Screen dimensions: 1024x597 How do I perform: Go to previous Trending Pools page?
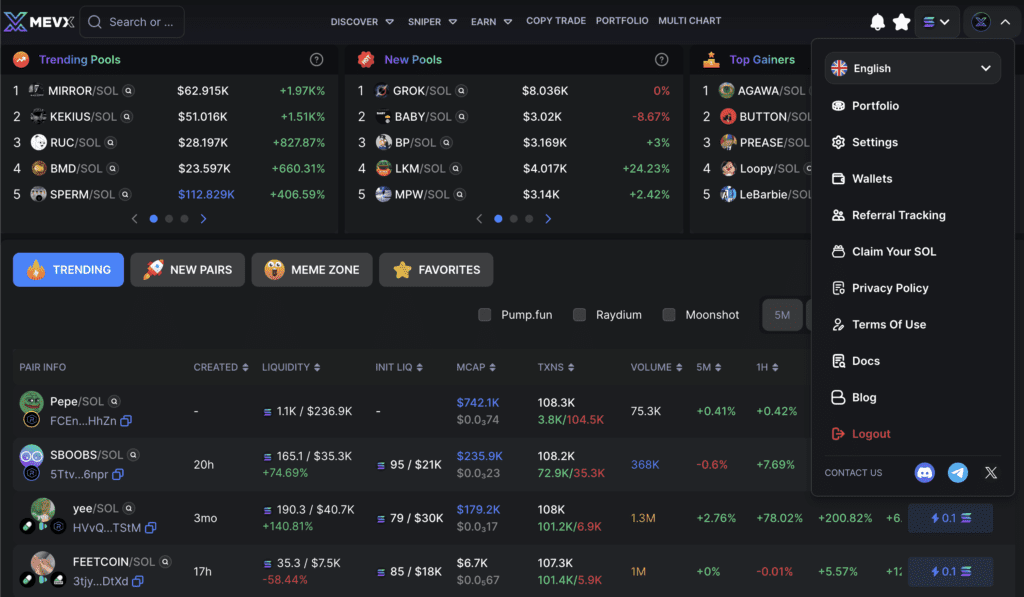(x=135, y=219)
